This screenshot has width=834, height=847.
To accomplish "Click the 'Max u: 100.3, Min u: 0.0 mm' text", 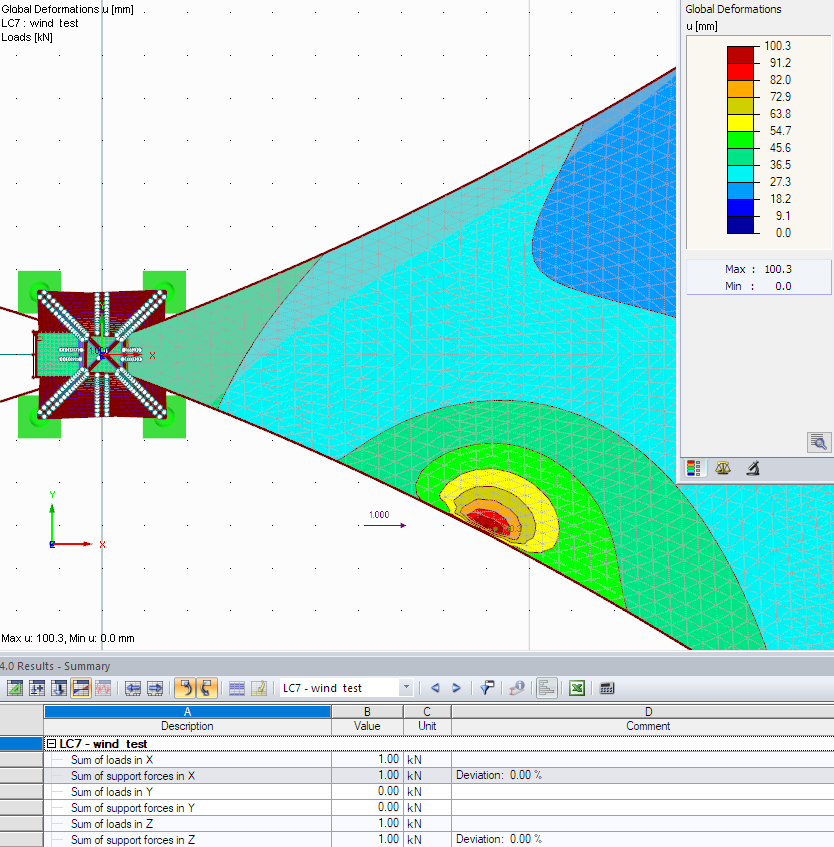I will [68, 638].
